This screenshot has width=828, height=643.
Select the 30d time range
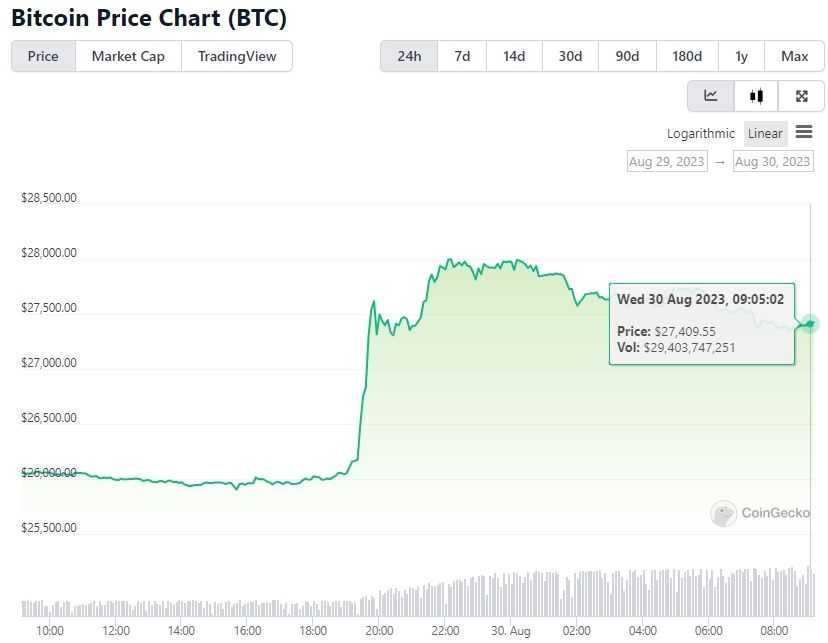pos(570,56)
